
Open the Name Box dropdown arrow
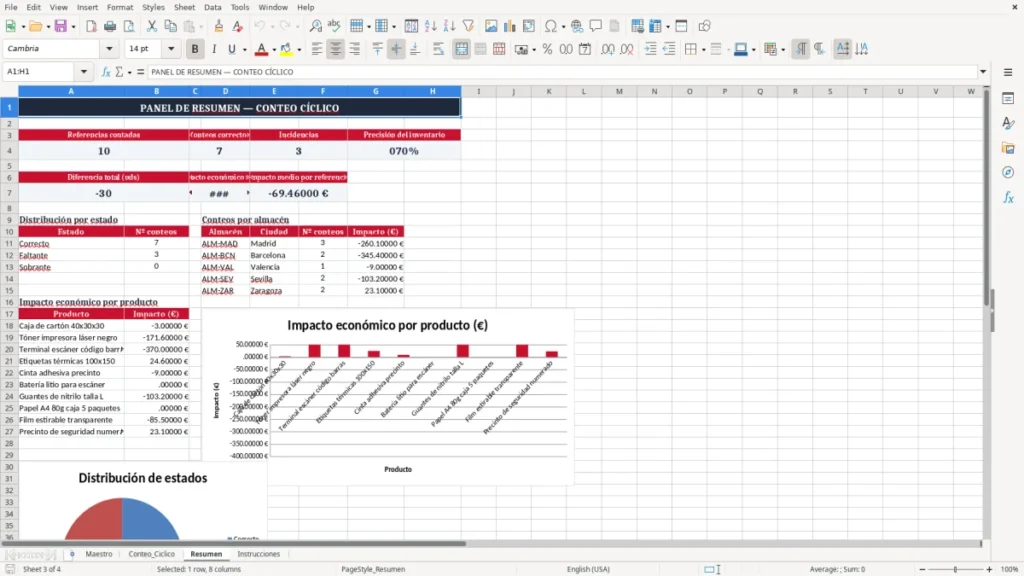click(84, 72)
